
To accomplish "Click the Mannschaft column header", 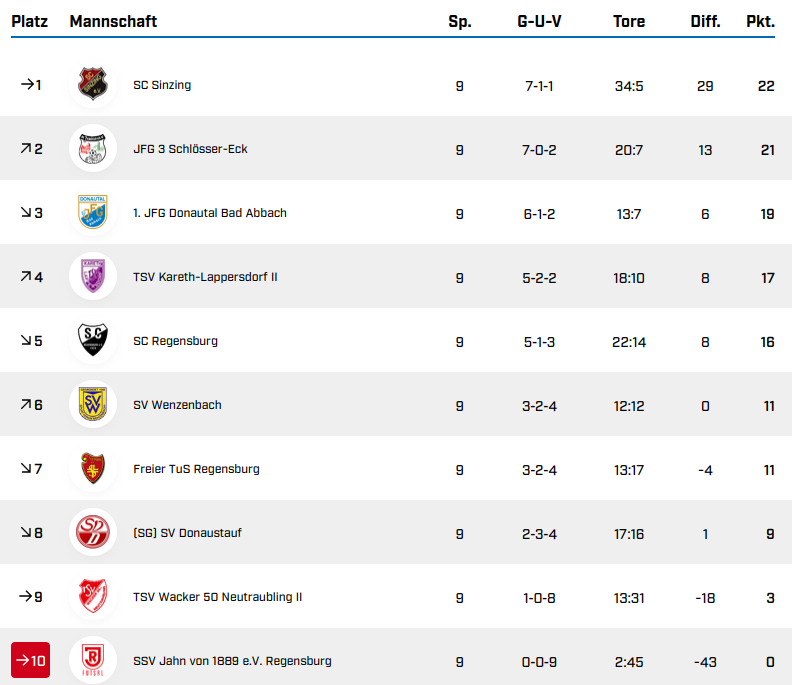I will pos(113,21).
